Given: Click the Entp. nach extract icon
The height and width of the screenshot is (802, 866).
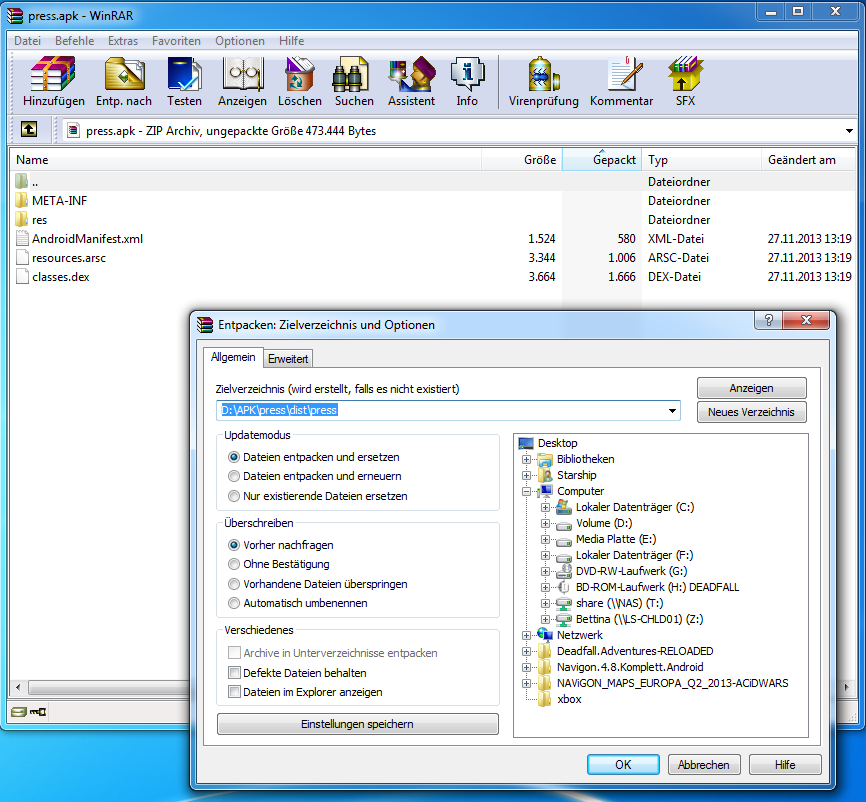Looking at the screenshot, I should (x=124, y=76).
